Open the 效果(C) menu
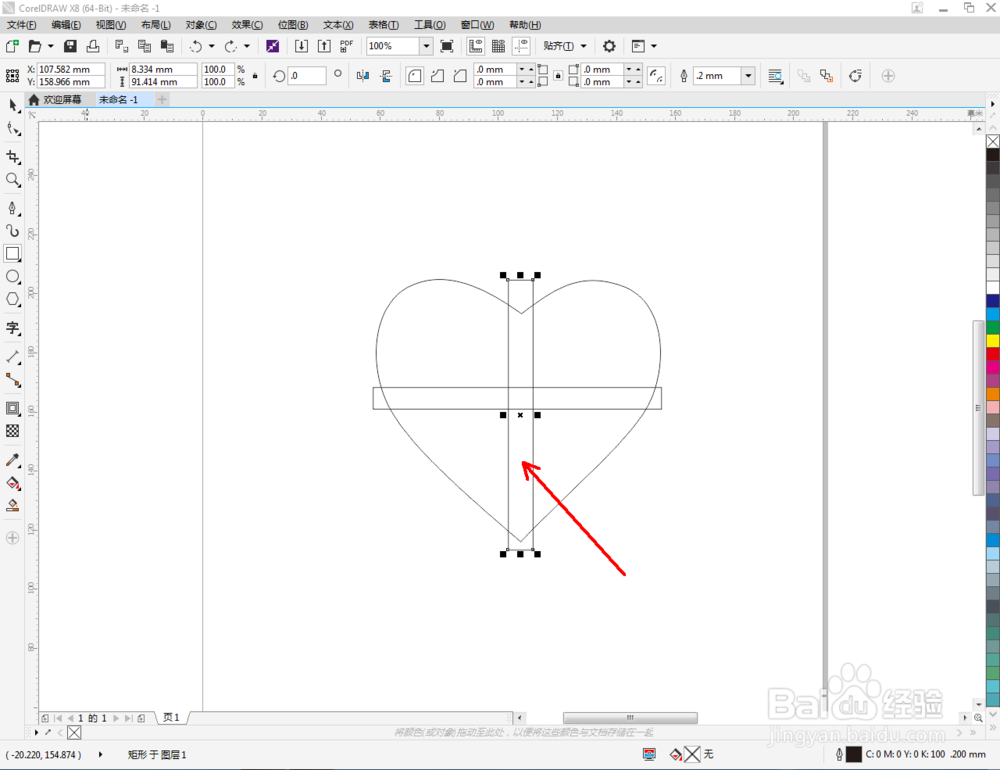 [x=247, y=25]
